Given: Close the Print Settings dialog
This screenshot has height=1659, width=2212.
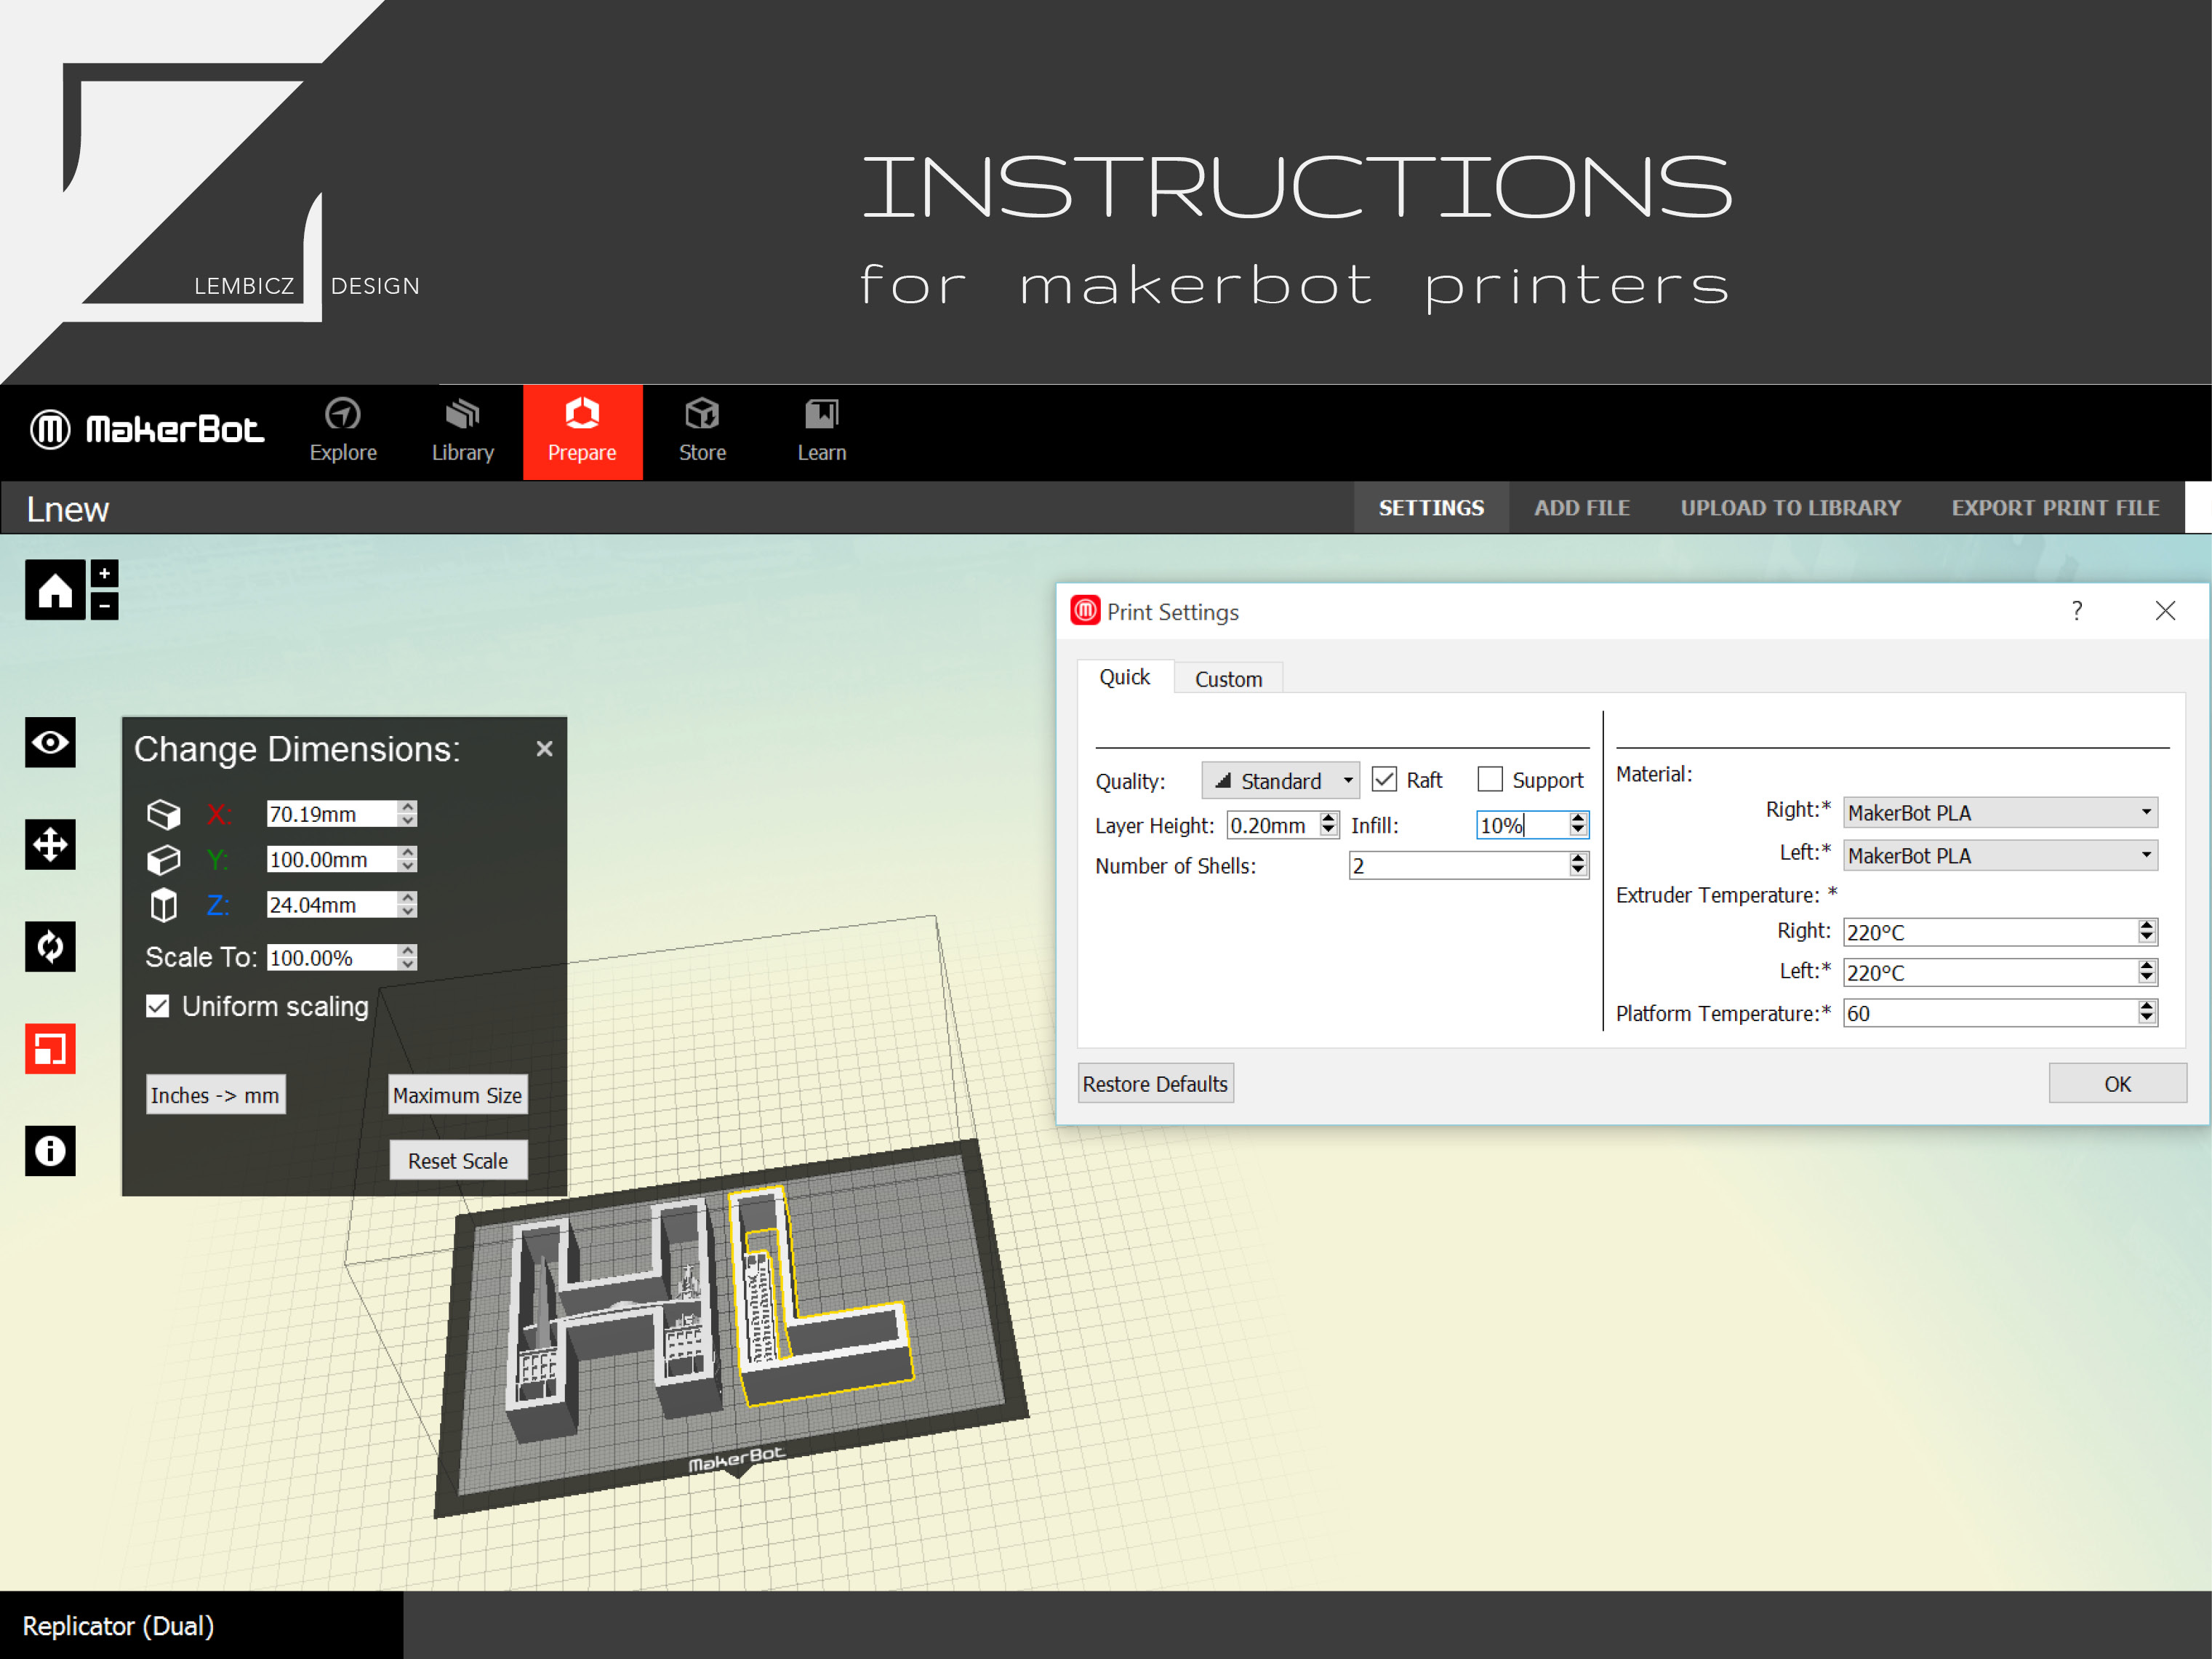Looking at the screenshot, I should [x=2165, y=611].
